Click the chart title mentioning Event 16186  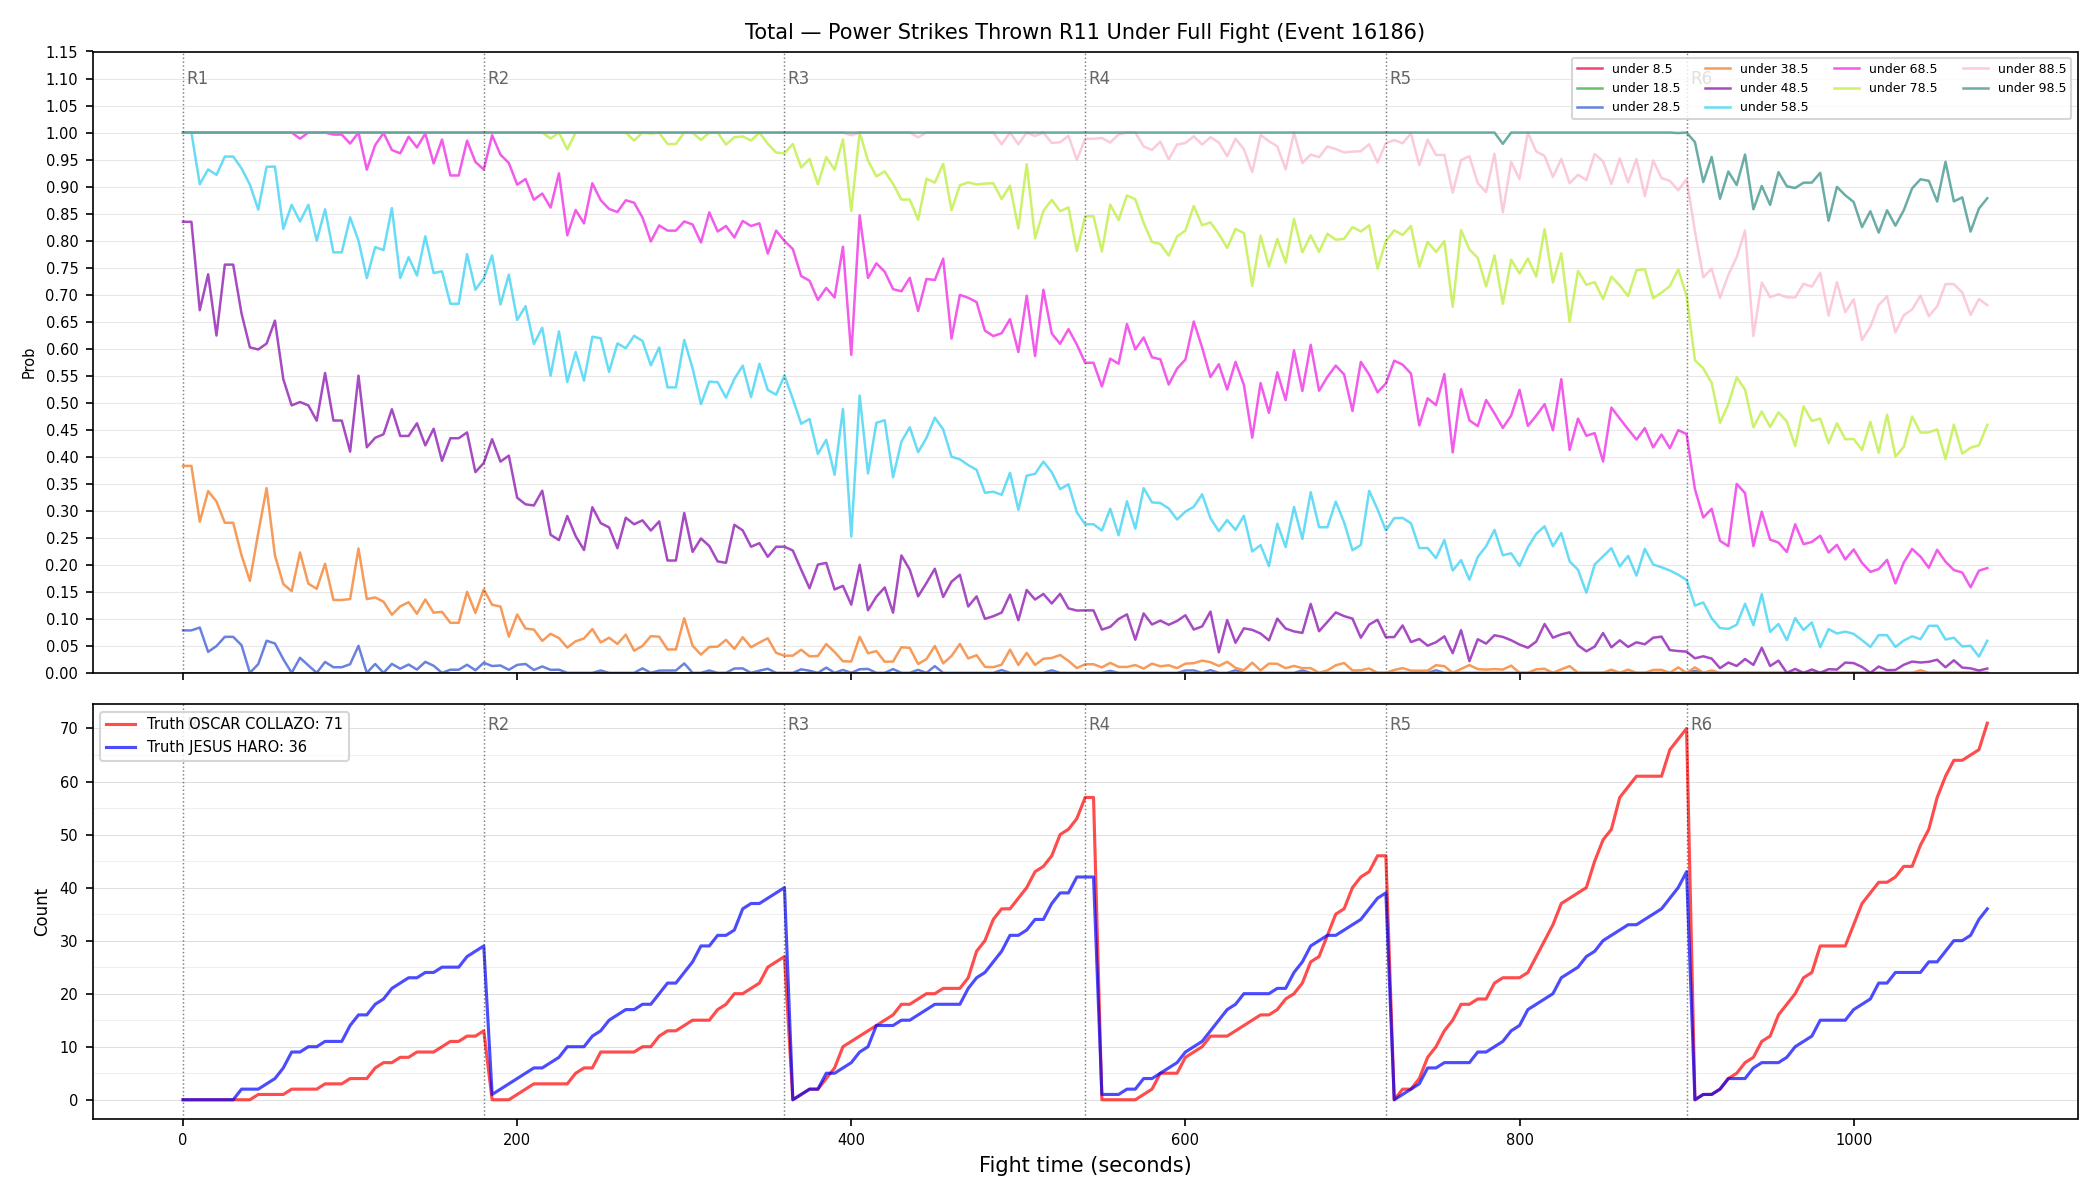(x=1084, y=32)
